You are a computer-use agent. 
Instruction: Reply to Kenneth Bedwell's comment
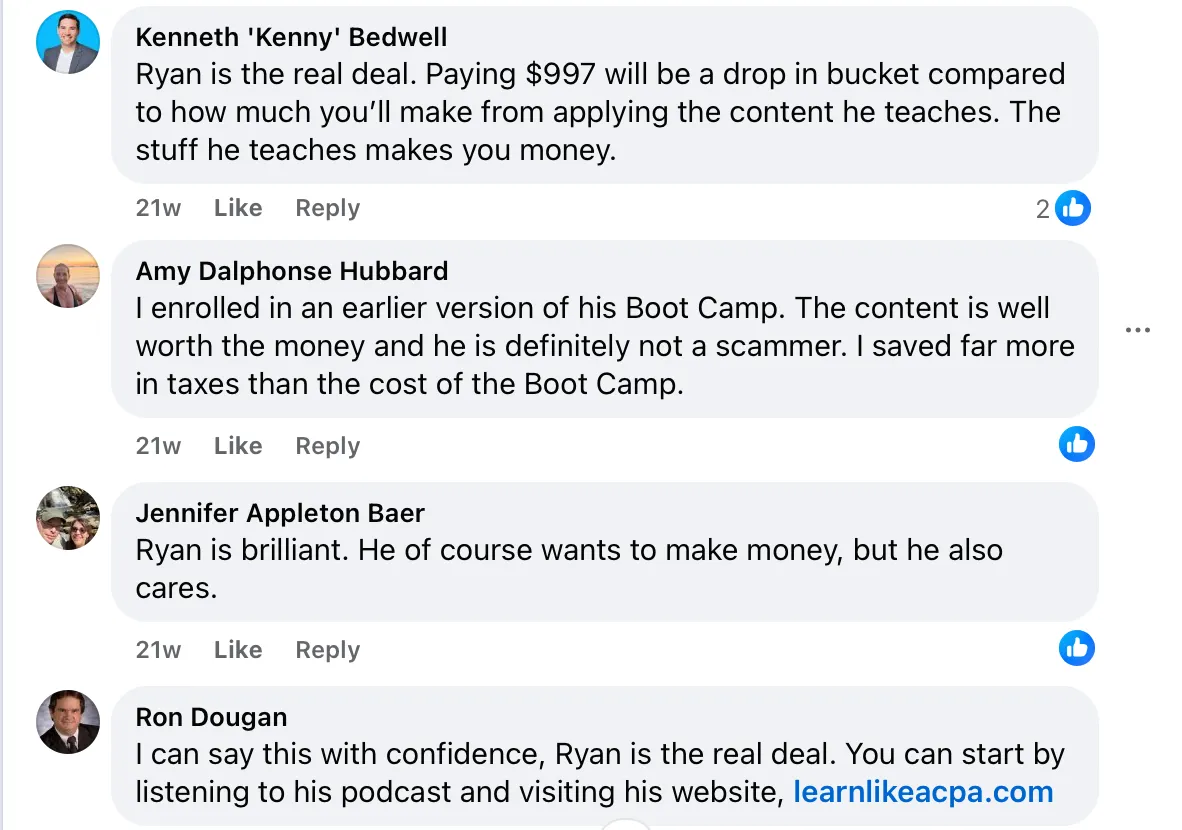[x=327, y=208]
